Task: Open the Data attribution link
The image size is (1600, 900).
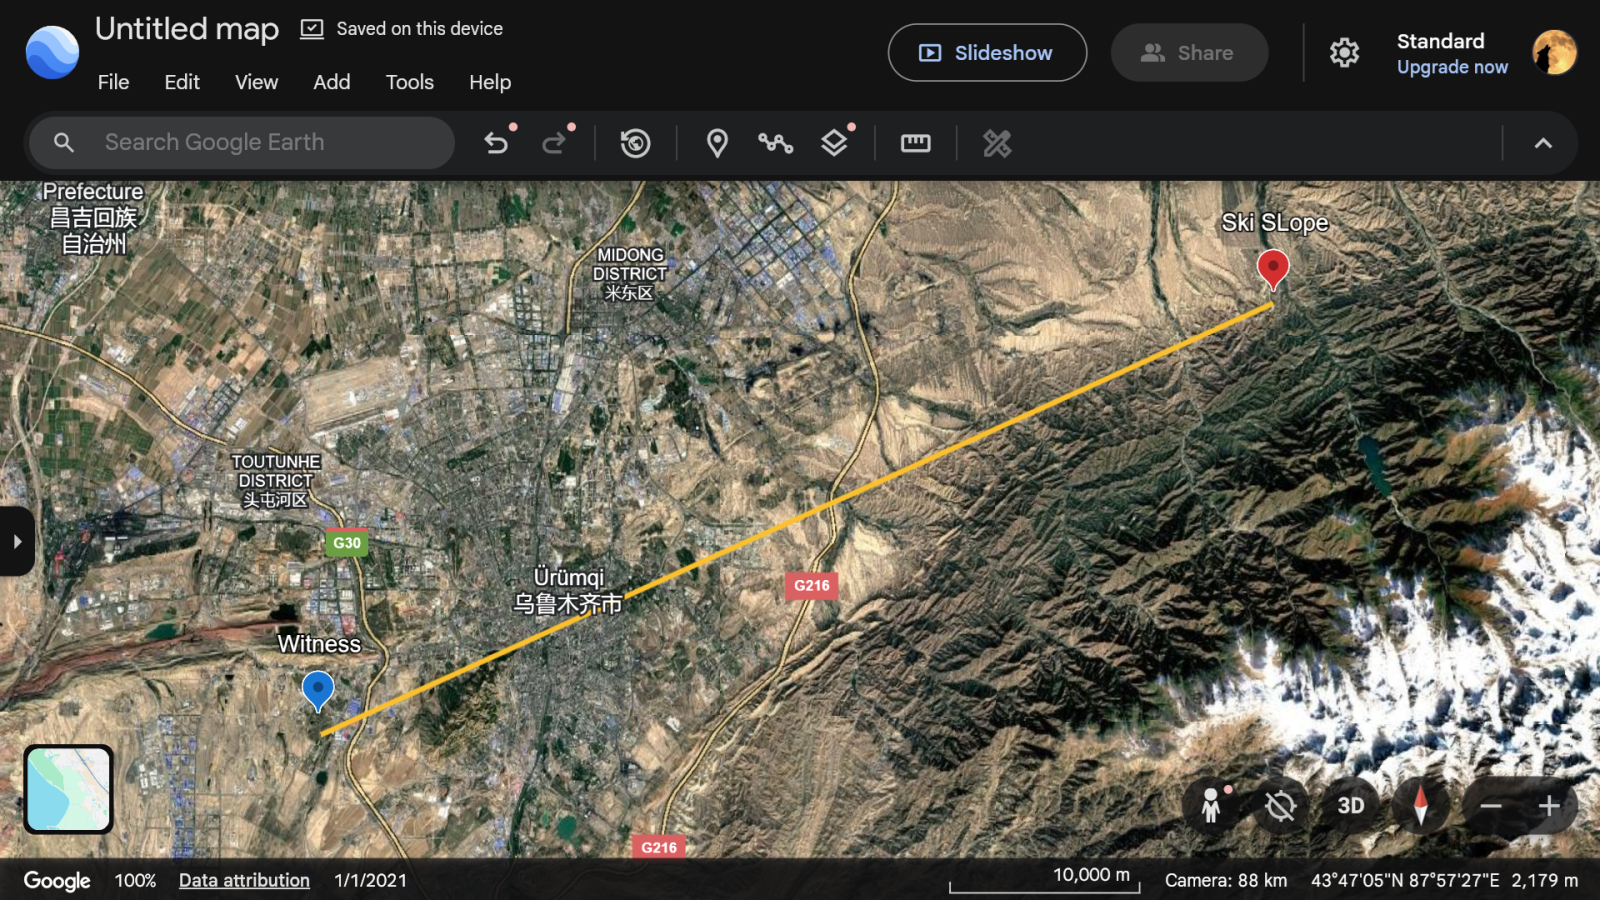Action: (244, 880)
